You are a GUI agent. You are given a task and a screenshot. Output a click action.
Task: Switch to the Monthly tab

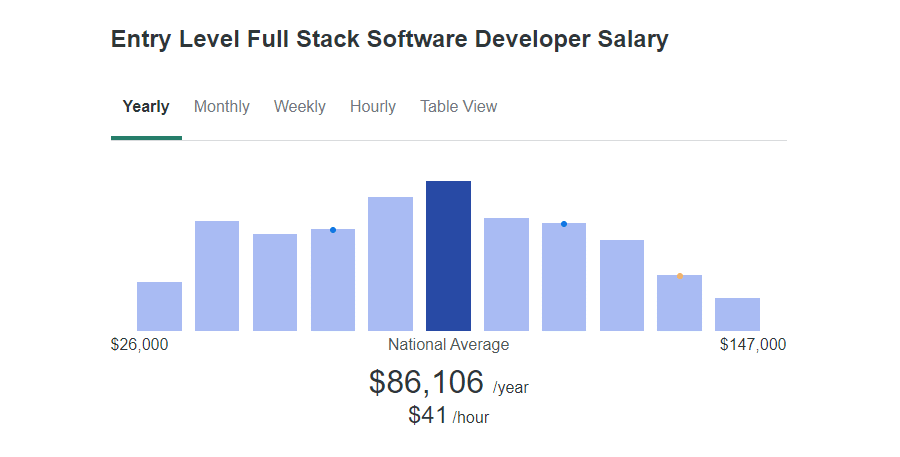(x=222, y=107)
